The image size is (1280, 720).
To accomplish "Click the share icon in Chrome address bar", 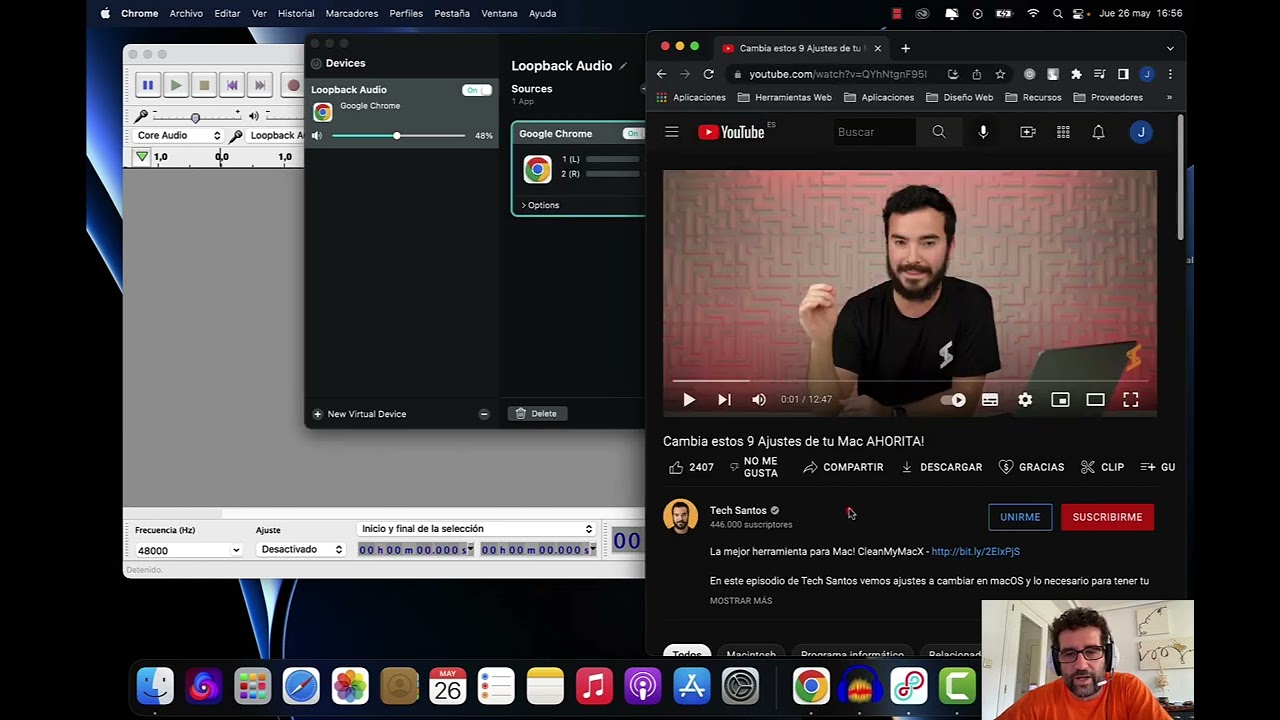I will coord(977,74).
